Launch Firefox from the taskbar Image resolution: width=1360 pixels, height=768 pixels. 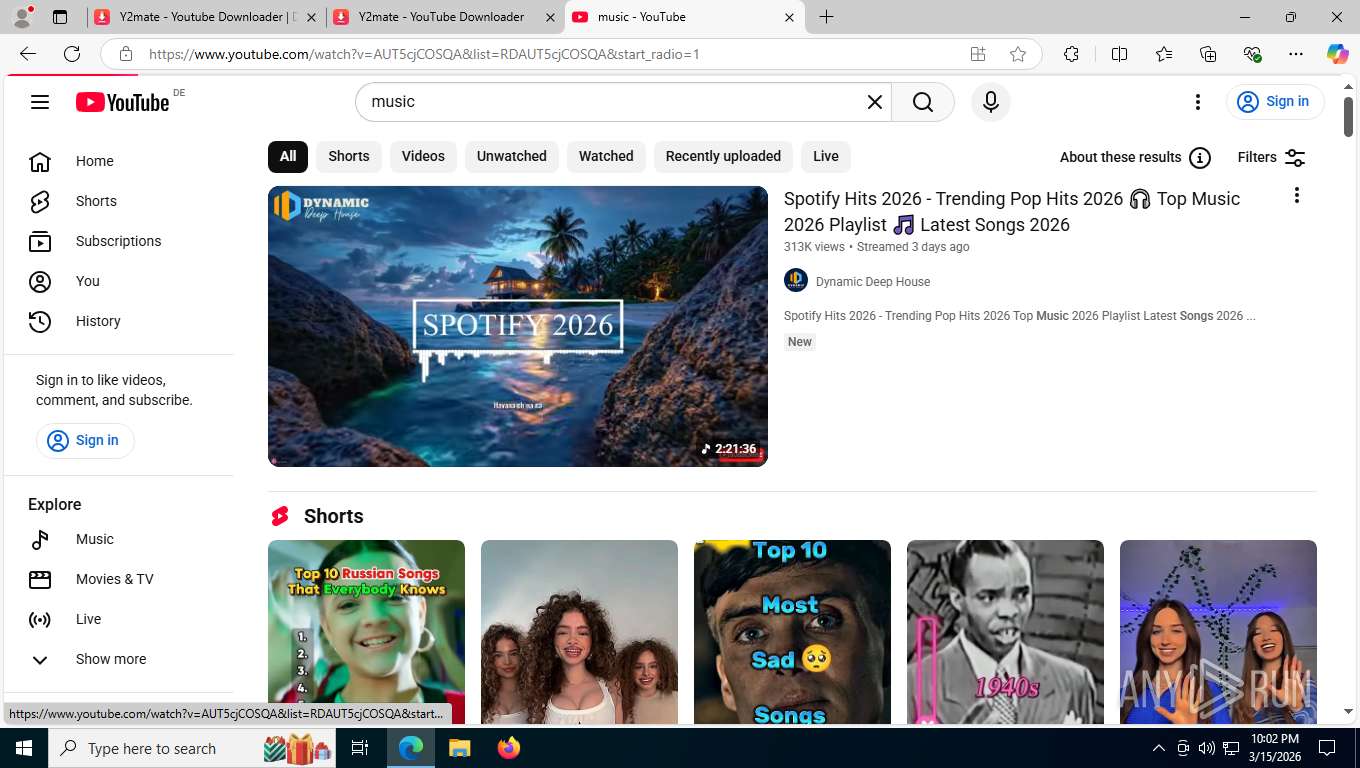pyautogui.click(x=509, y=748)
